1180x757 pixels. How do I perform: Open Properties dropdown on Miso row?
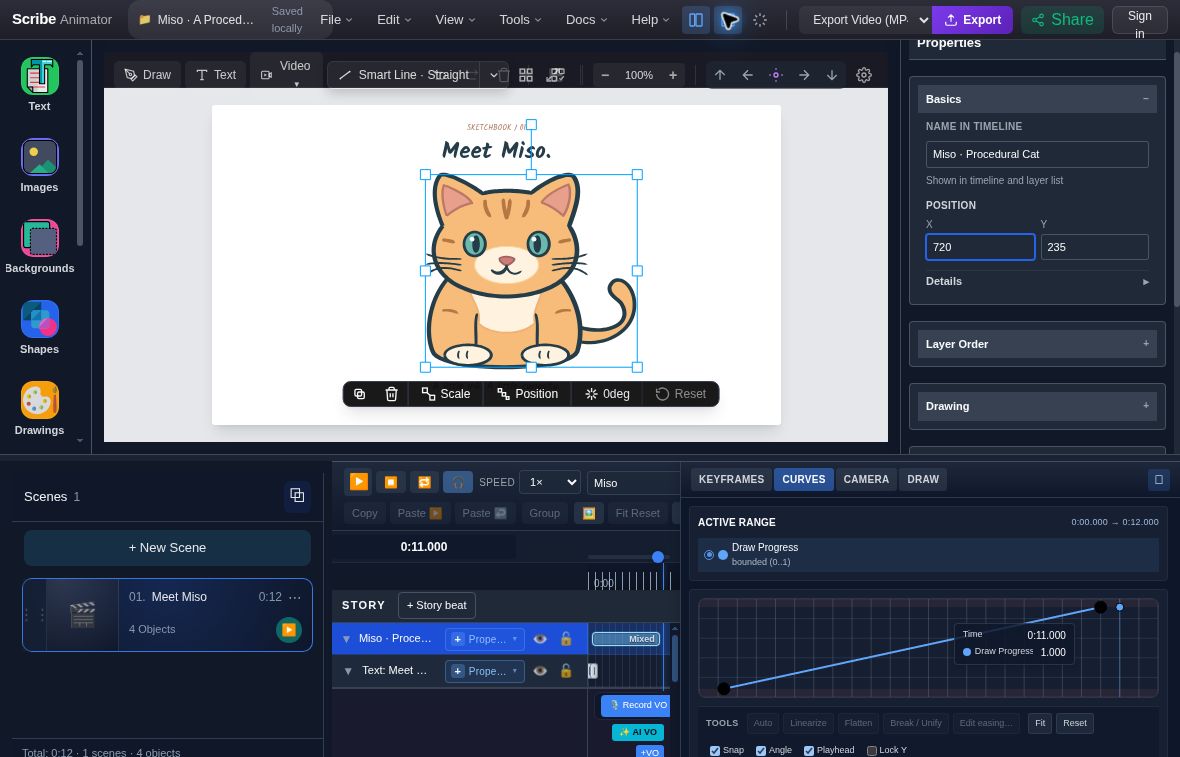click(x=485, y=639)
